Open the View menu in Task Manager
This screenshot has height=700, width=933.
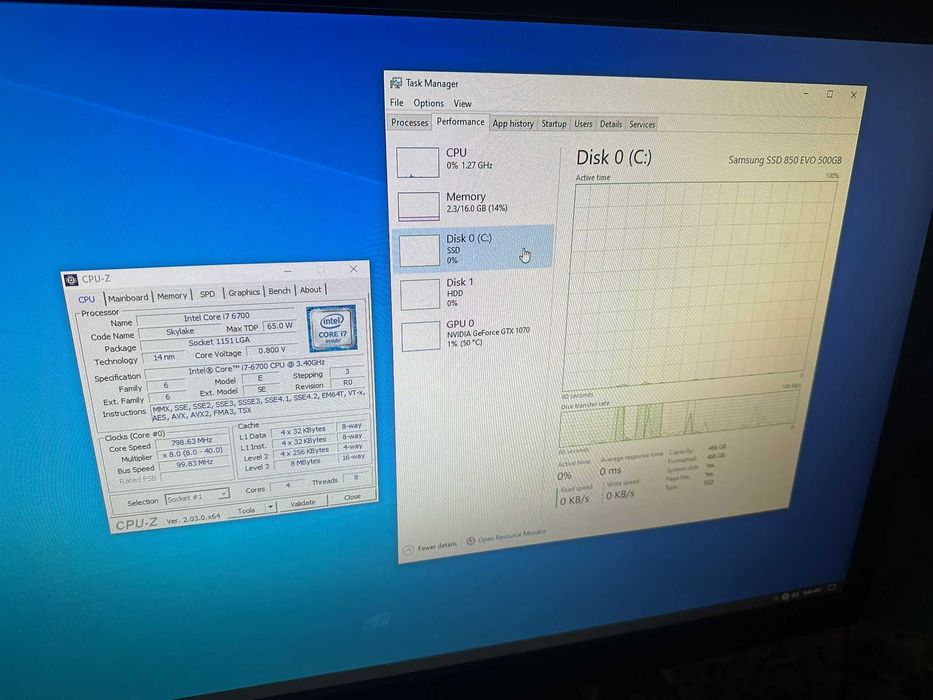tap(462, 104)
